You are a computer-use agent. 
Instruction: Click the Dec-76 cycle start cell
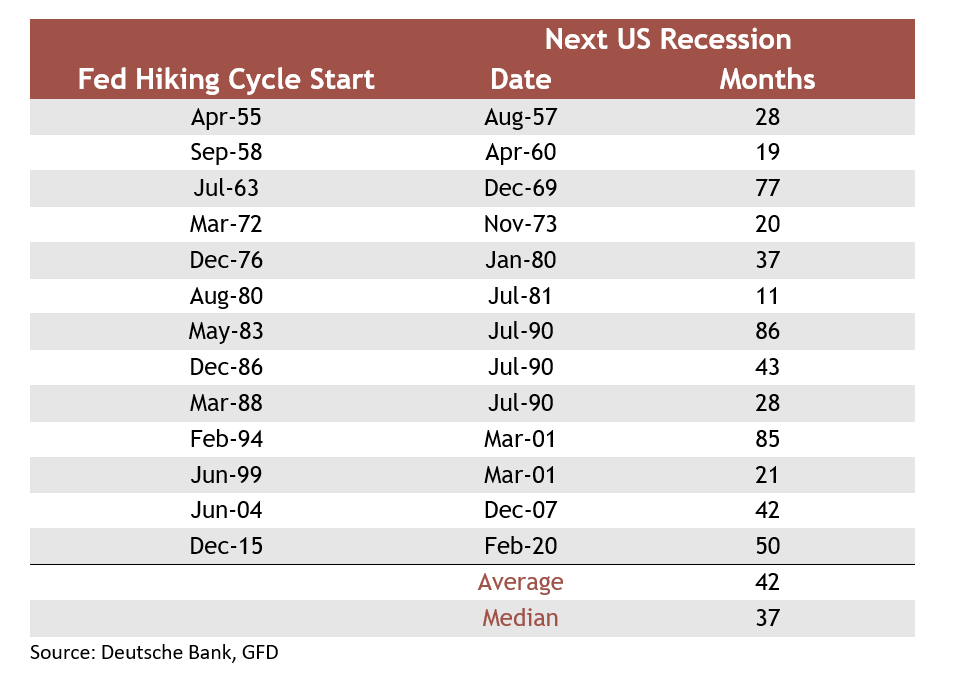[226, 260]
